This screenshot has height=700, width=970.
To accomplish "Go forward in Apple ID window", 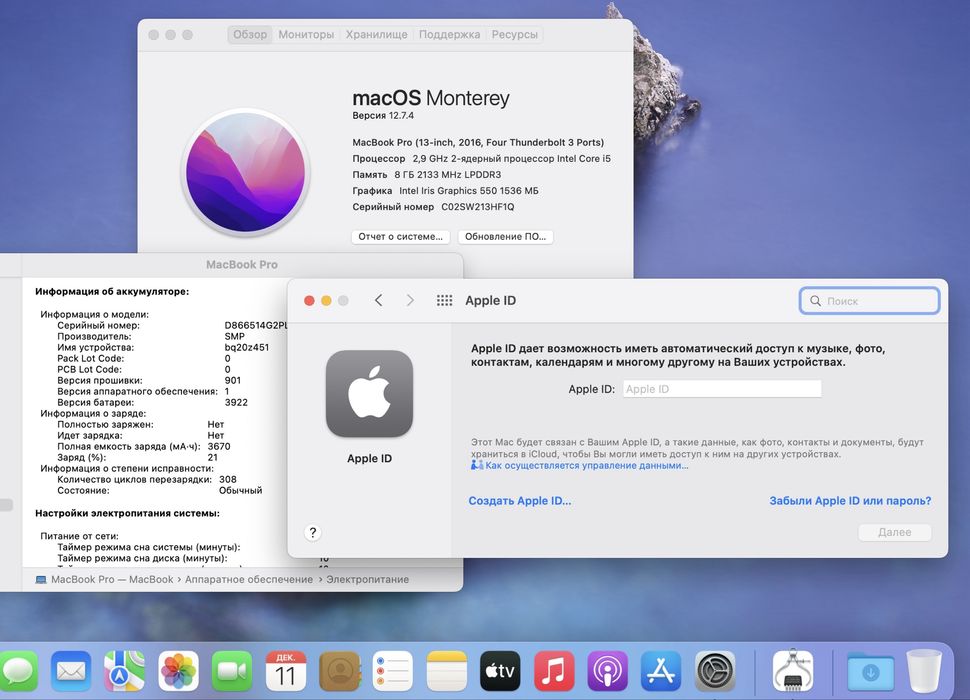I will (x=410, y=301).
